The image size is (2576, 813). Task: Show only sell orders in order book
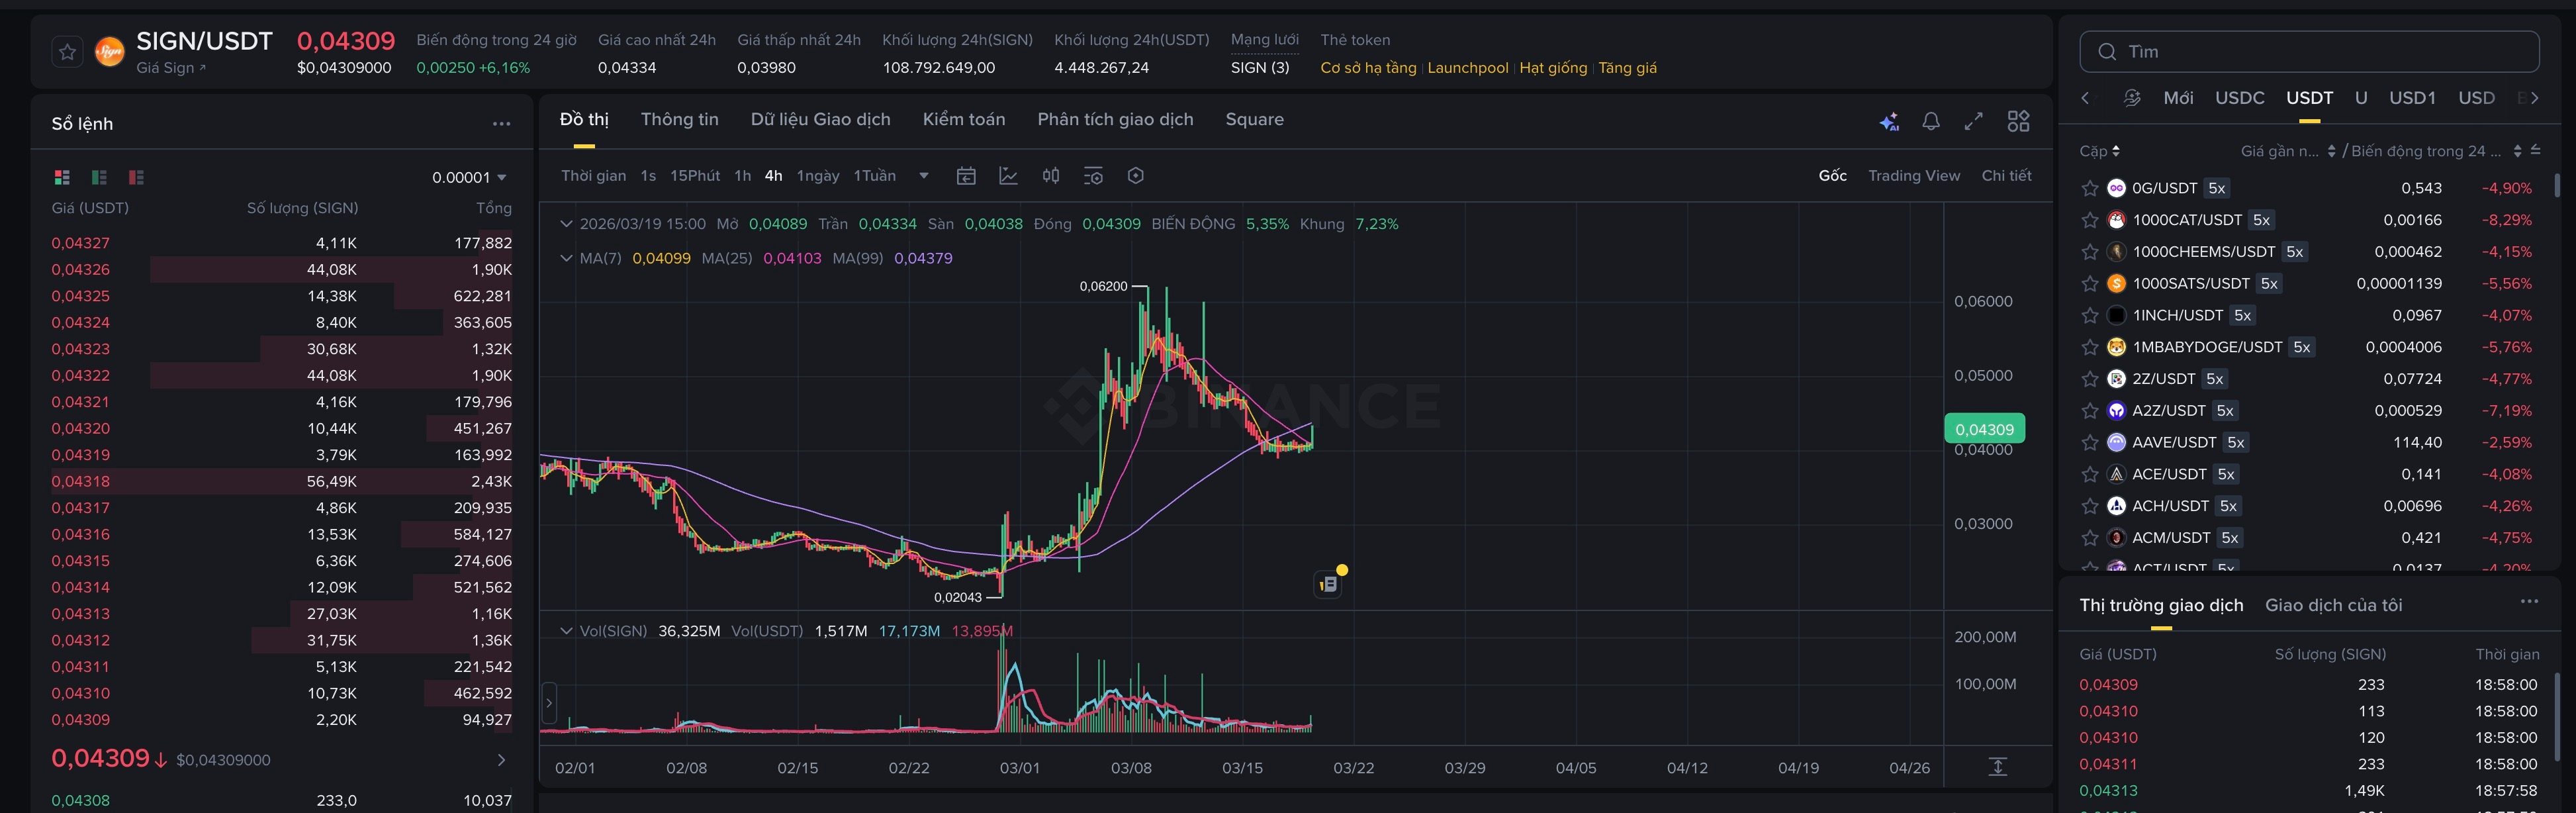tap(137, 177)
